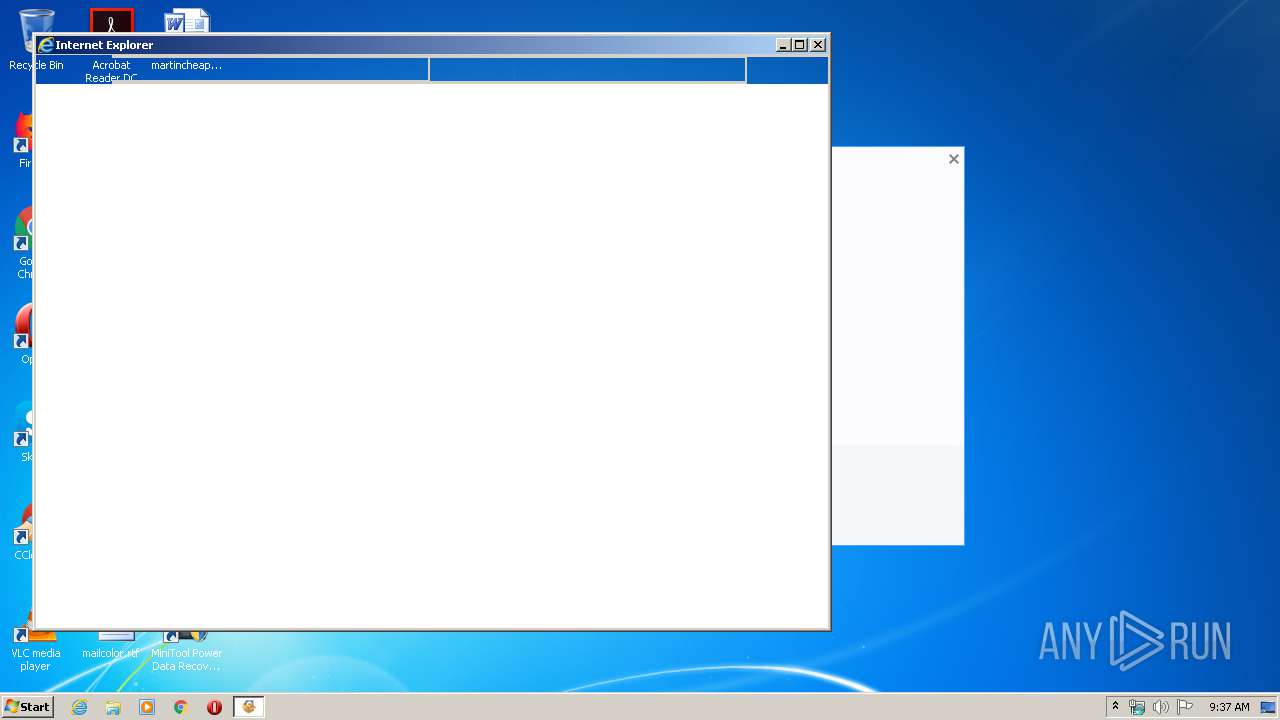
Task: Open the network status tray icon
Action: click(x=1137, y=707)
